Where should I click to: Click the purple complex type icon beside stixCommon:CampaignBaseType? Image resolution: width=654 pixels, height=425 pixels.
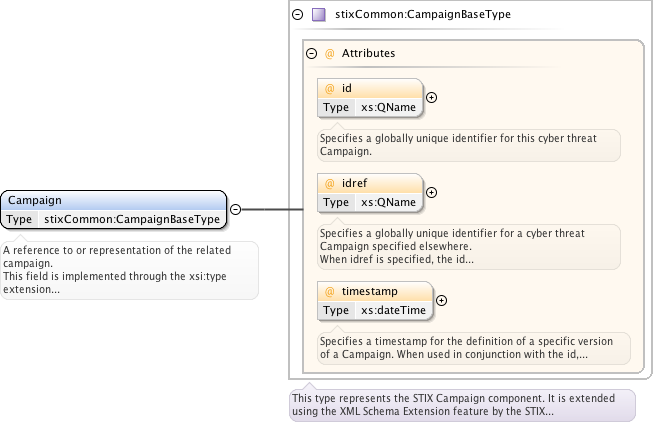pyautogui.click(x=319, y=15)
